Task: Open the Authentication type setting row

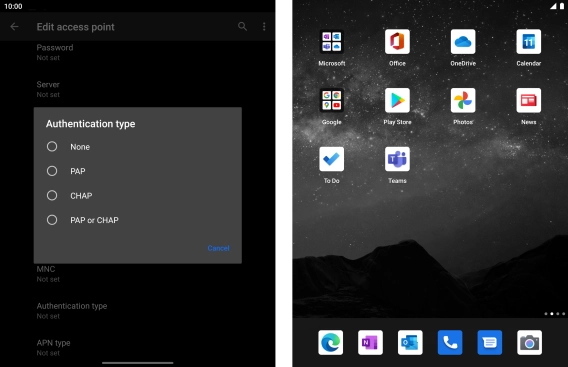Action: [x=138, y=311]
